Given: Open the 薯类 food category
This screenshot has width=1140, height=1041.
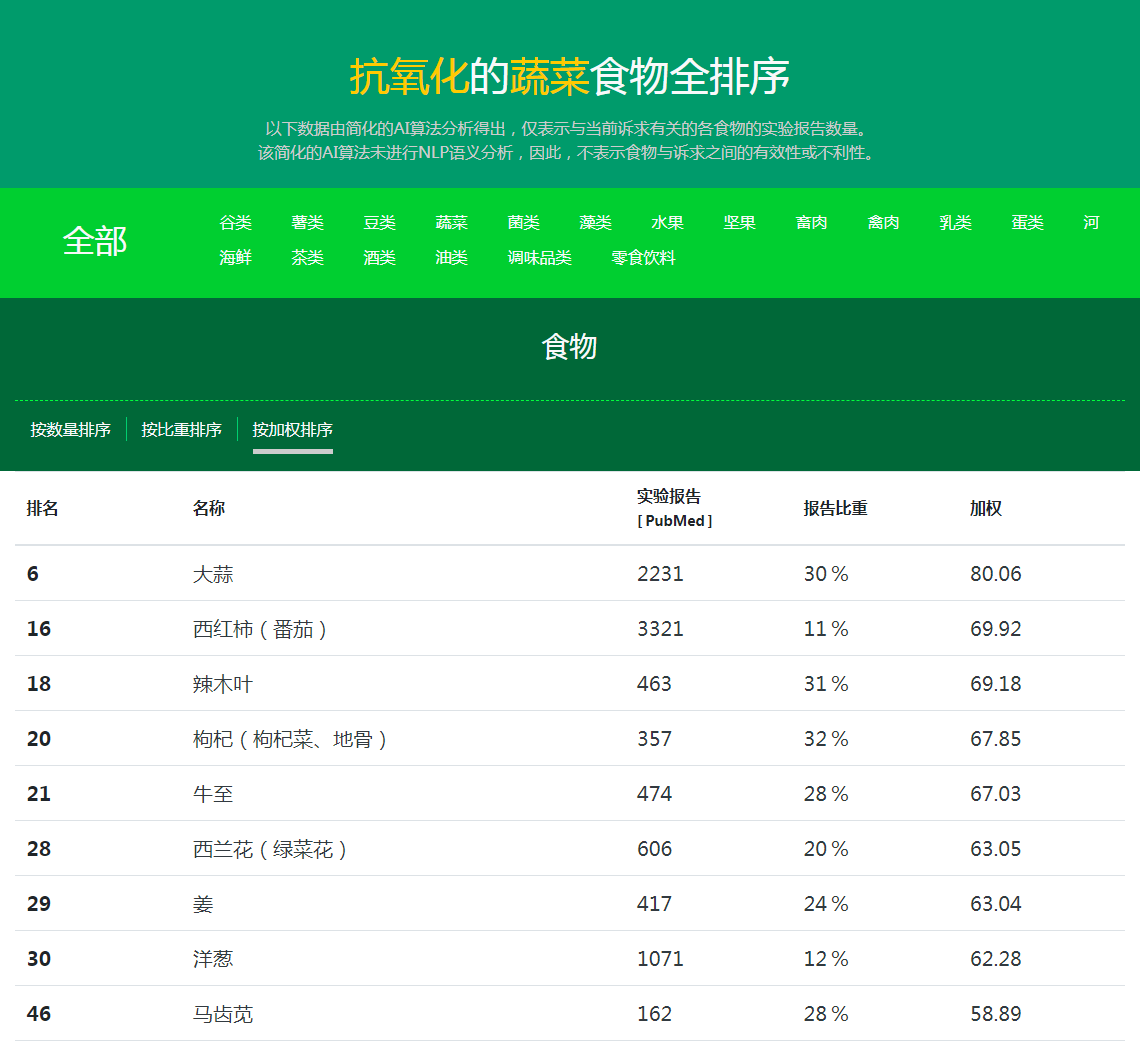Looking at the screenshot, I should (x=307, y=223).
